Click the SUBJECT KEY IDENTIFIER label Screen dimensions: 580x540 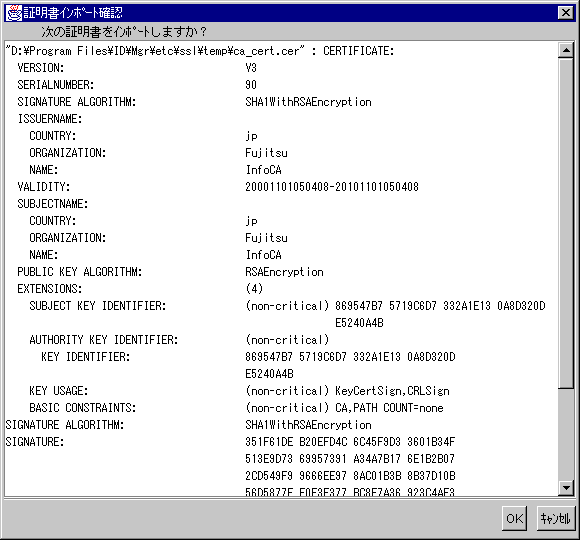pyautogui.click(x=98, y=306)
